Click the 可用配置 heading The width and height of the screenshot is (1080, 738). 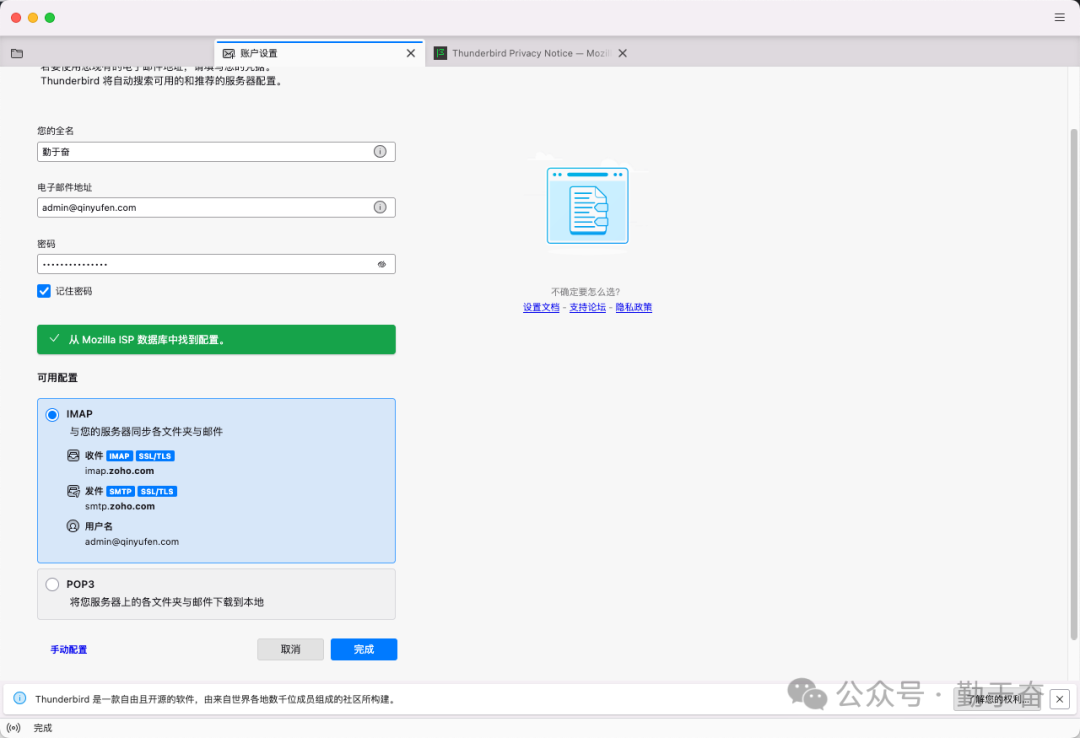(x=57, y=378)
